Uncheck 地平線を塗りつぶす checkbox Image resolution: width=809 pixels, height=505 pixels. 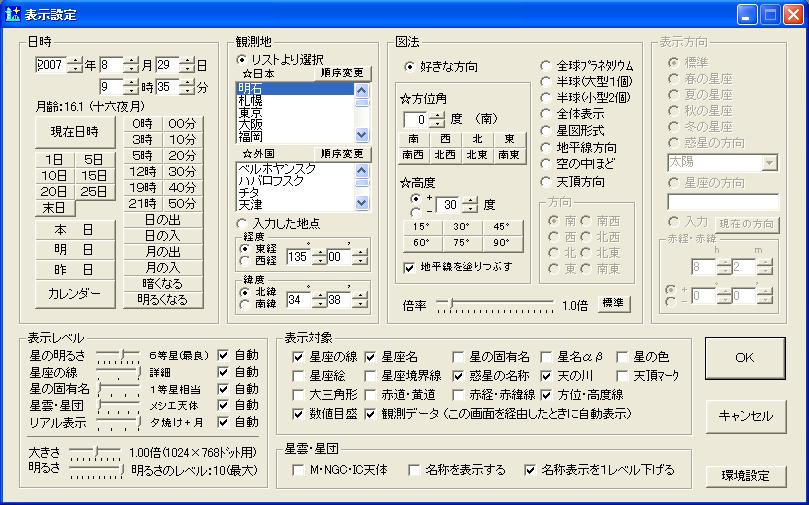point(408,267)
